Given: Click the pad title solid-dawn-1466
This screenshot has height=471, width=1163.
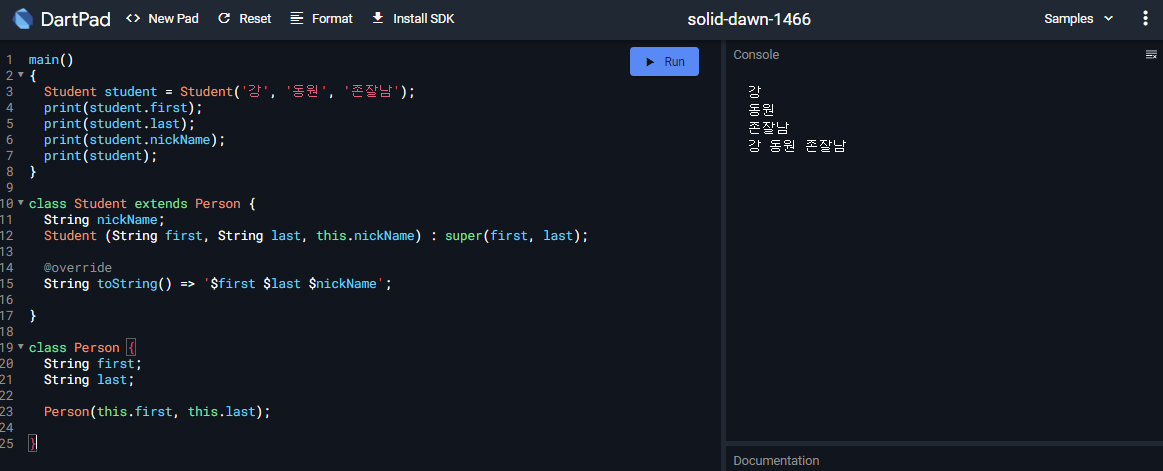Looking at the screenshot, I should (749, 19).
